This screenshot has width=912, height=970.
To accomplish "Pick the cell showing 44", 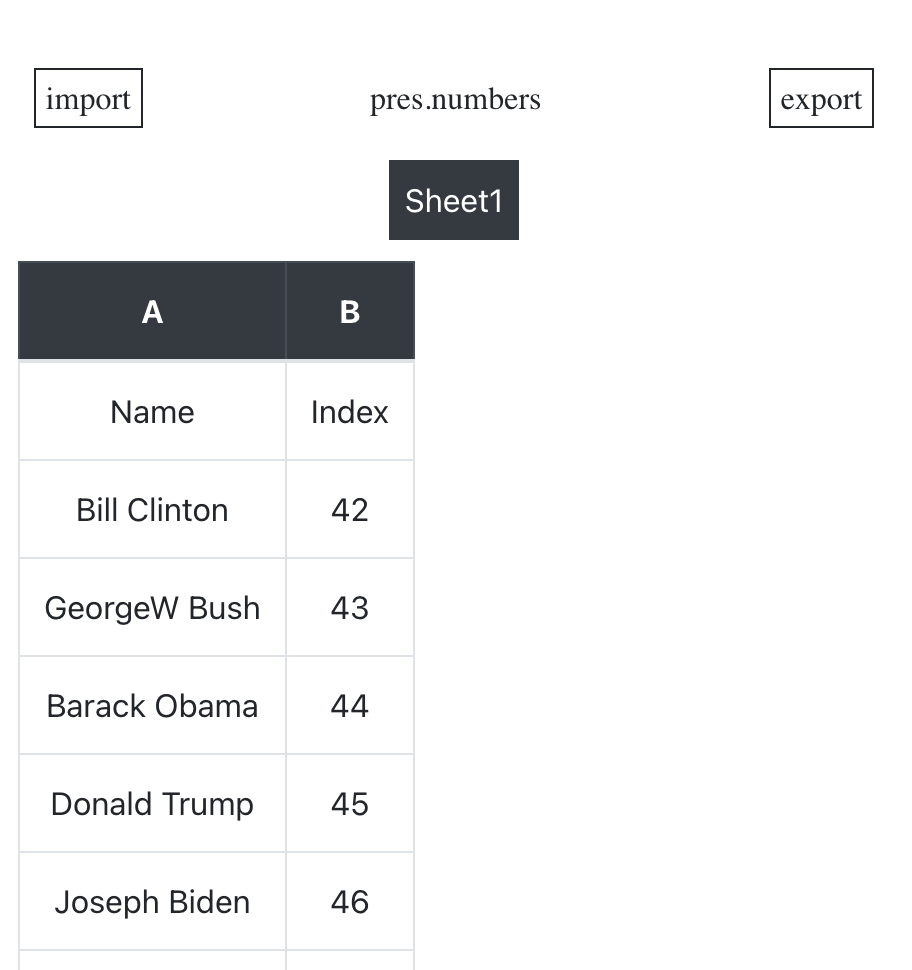I will pyautogui.click(x=350, y=706).
